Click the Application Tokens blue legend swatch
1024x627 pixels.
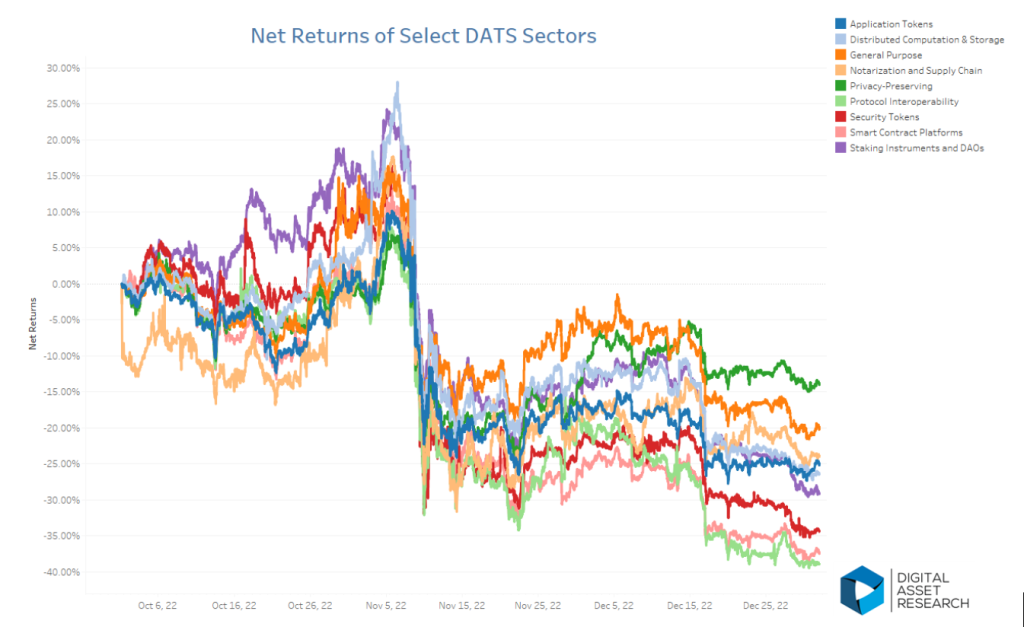point(840,24)
